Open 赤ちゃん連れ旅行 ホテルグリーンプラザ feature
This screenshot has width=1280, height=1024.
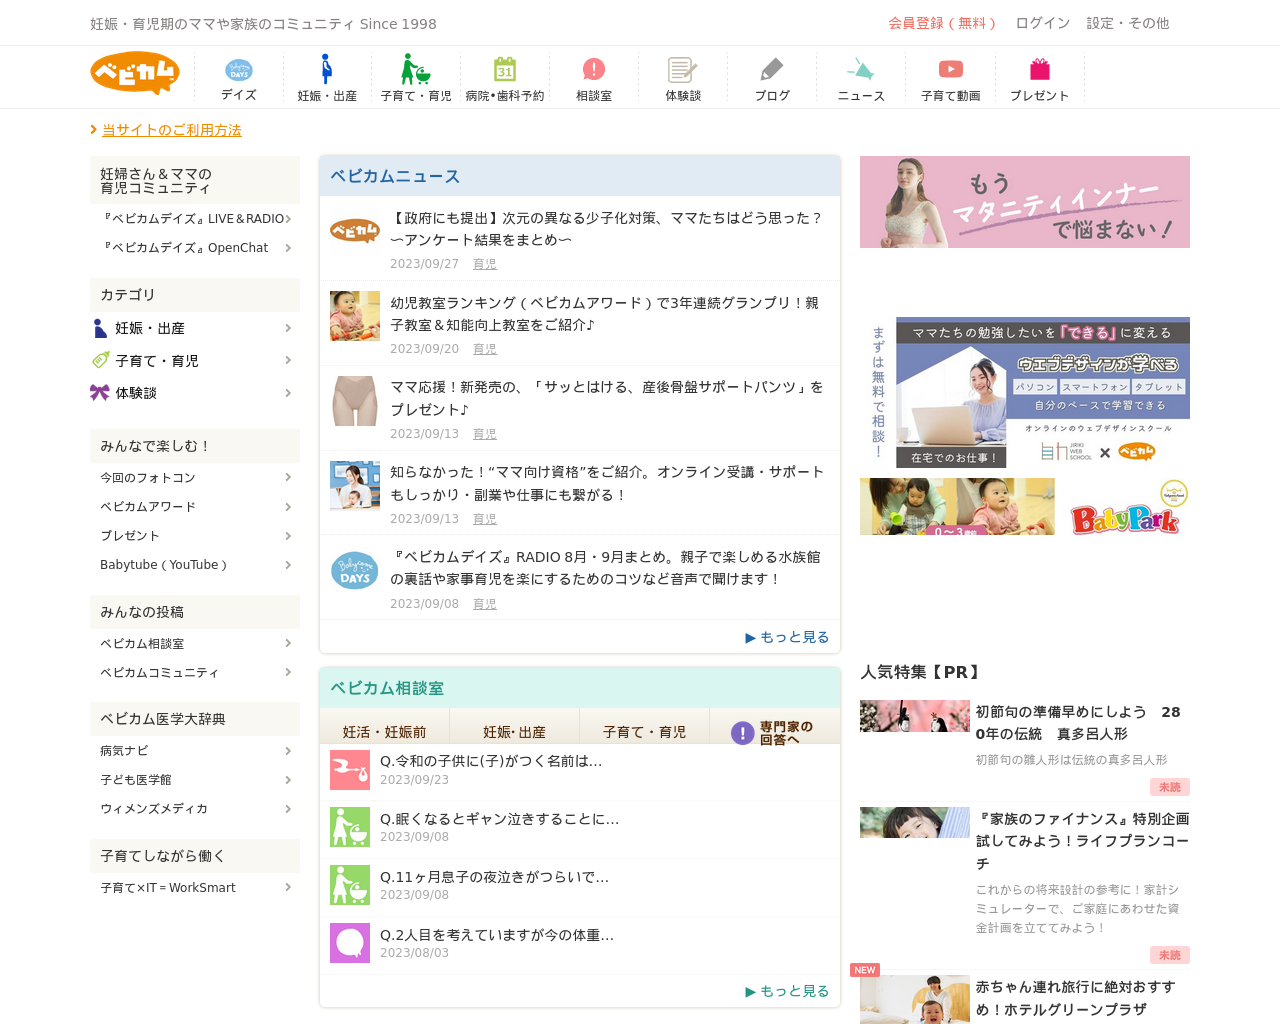(x=1076, y=998)
